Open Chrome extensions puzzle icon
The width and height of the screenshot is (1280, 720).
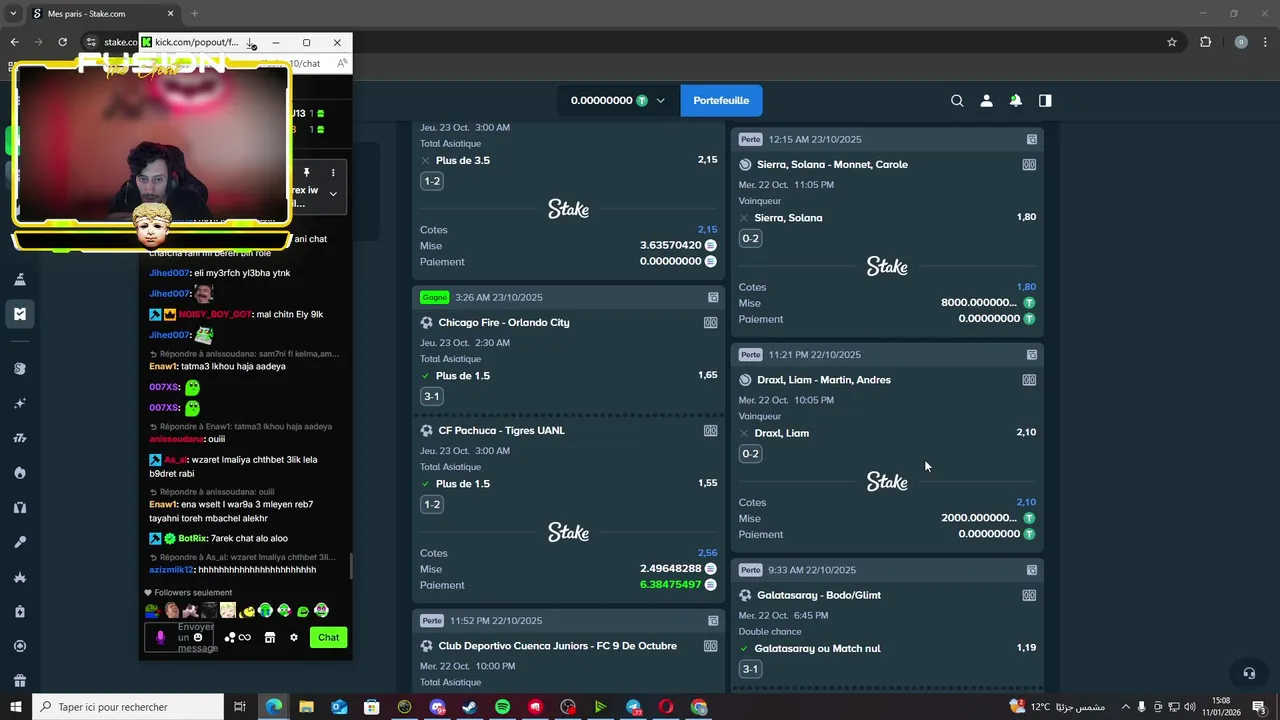click(1205, 42)
